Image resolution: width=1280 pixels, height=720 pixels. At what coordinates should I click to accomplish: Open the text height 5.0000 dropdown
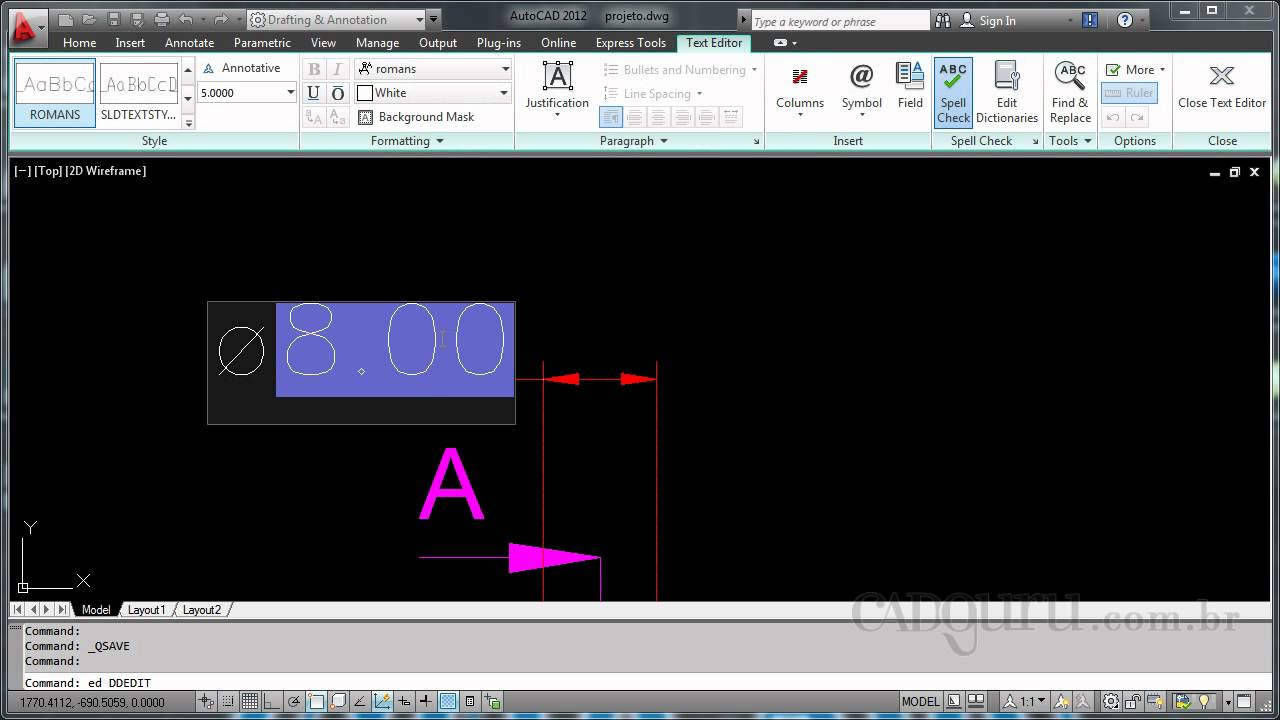click(290, 92)
